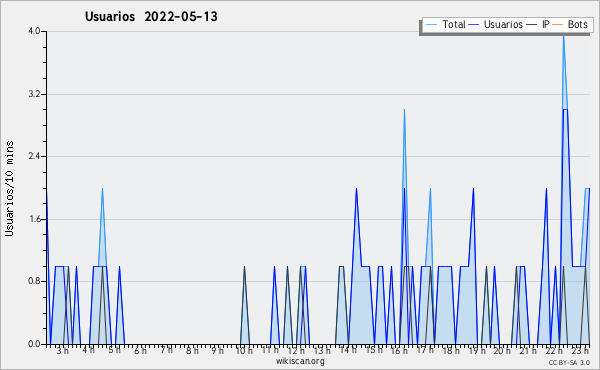This screenshot has height=370, width=600.
Task: Click the Bots legend entry
Action: pos(570,24)
